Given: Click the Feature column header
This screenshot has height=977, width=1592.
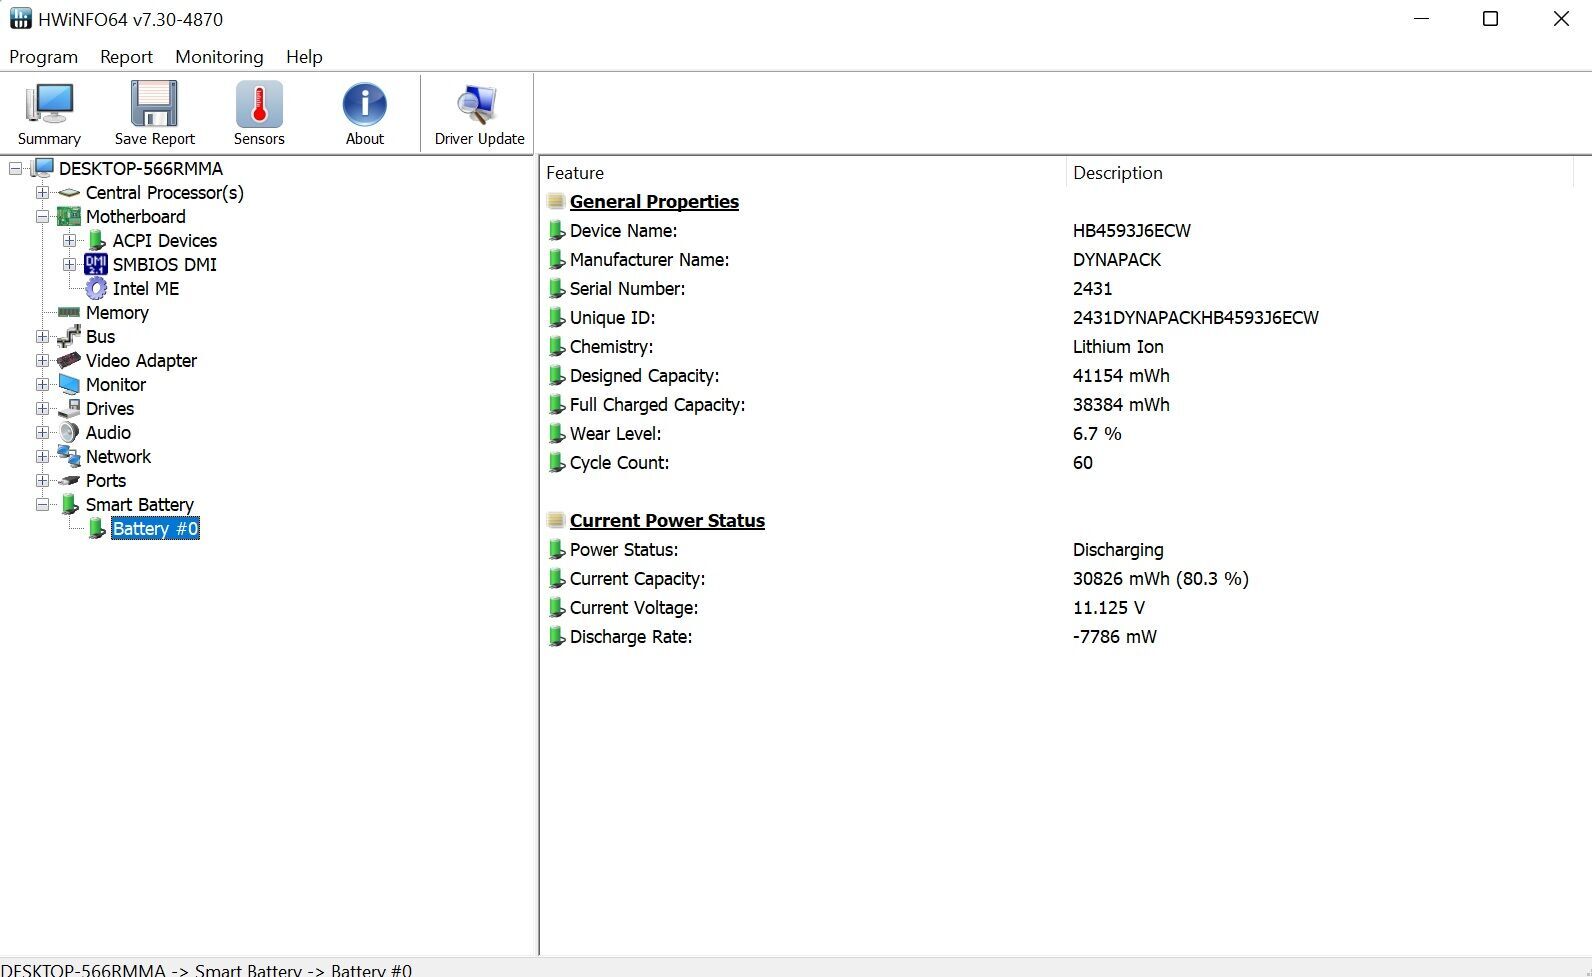Looking at the screenshot, I should (x=803, y=173).
